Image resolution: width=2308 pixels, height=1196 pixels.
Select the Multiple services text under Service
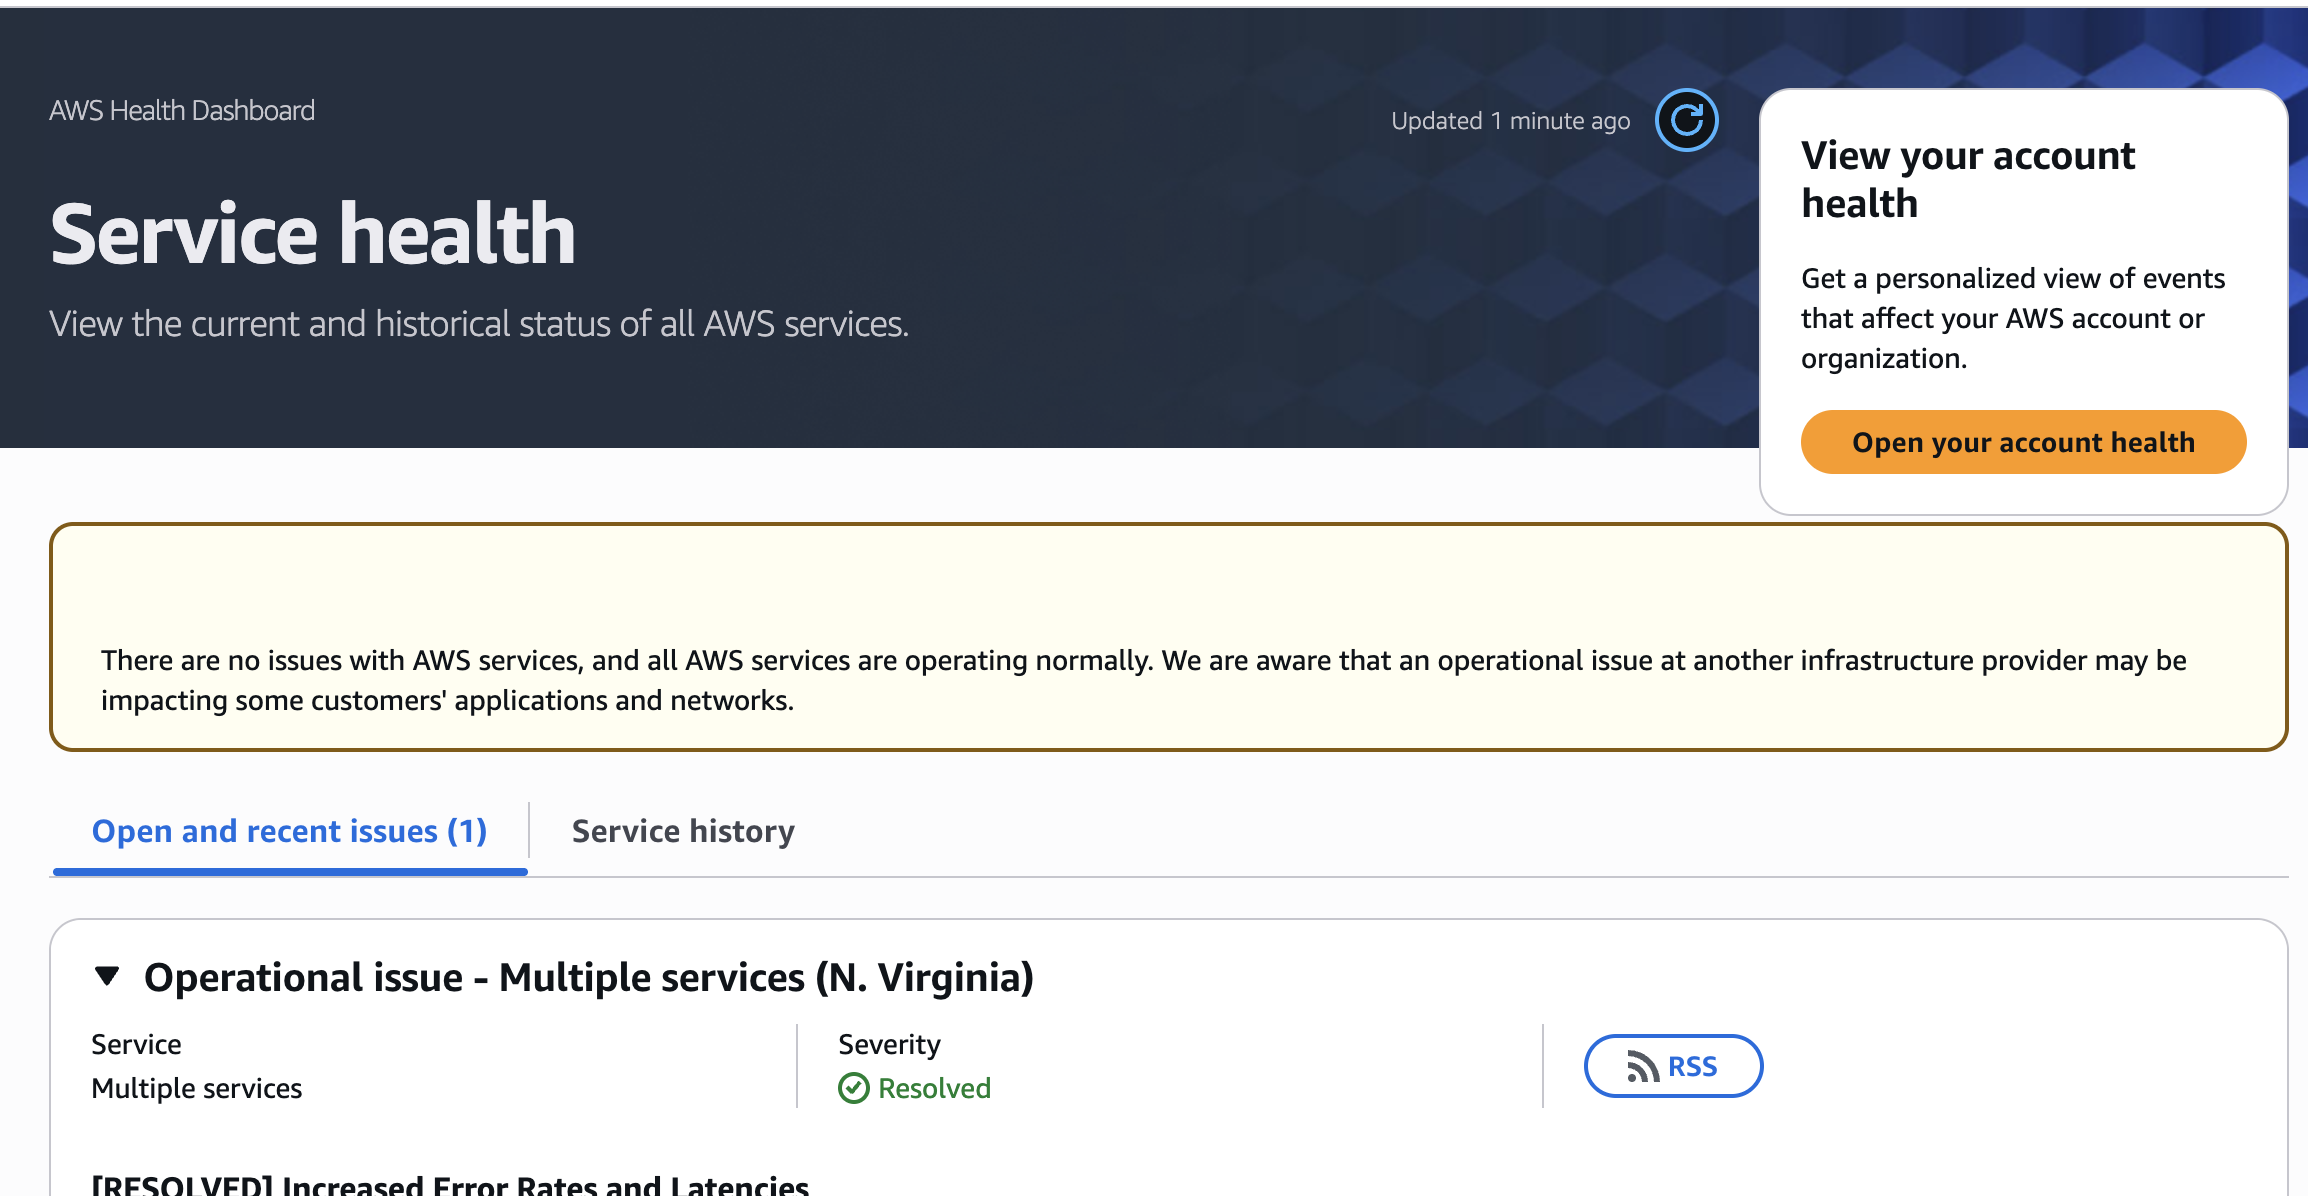pyautogui.click(x=196, y=1088)
